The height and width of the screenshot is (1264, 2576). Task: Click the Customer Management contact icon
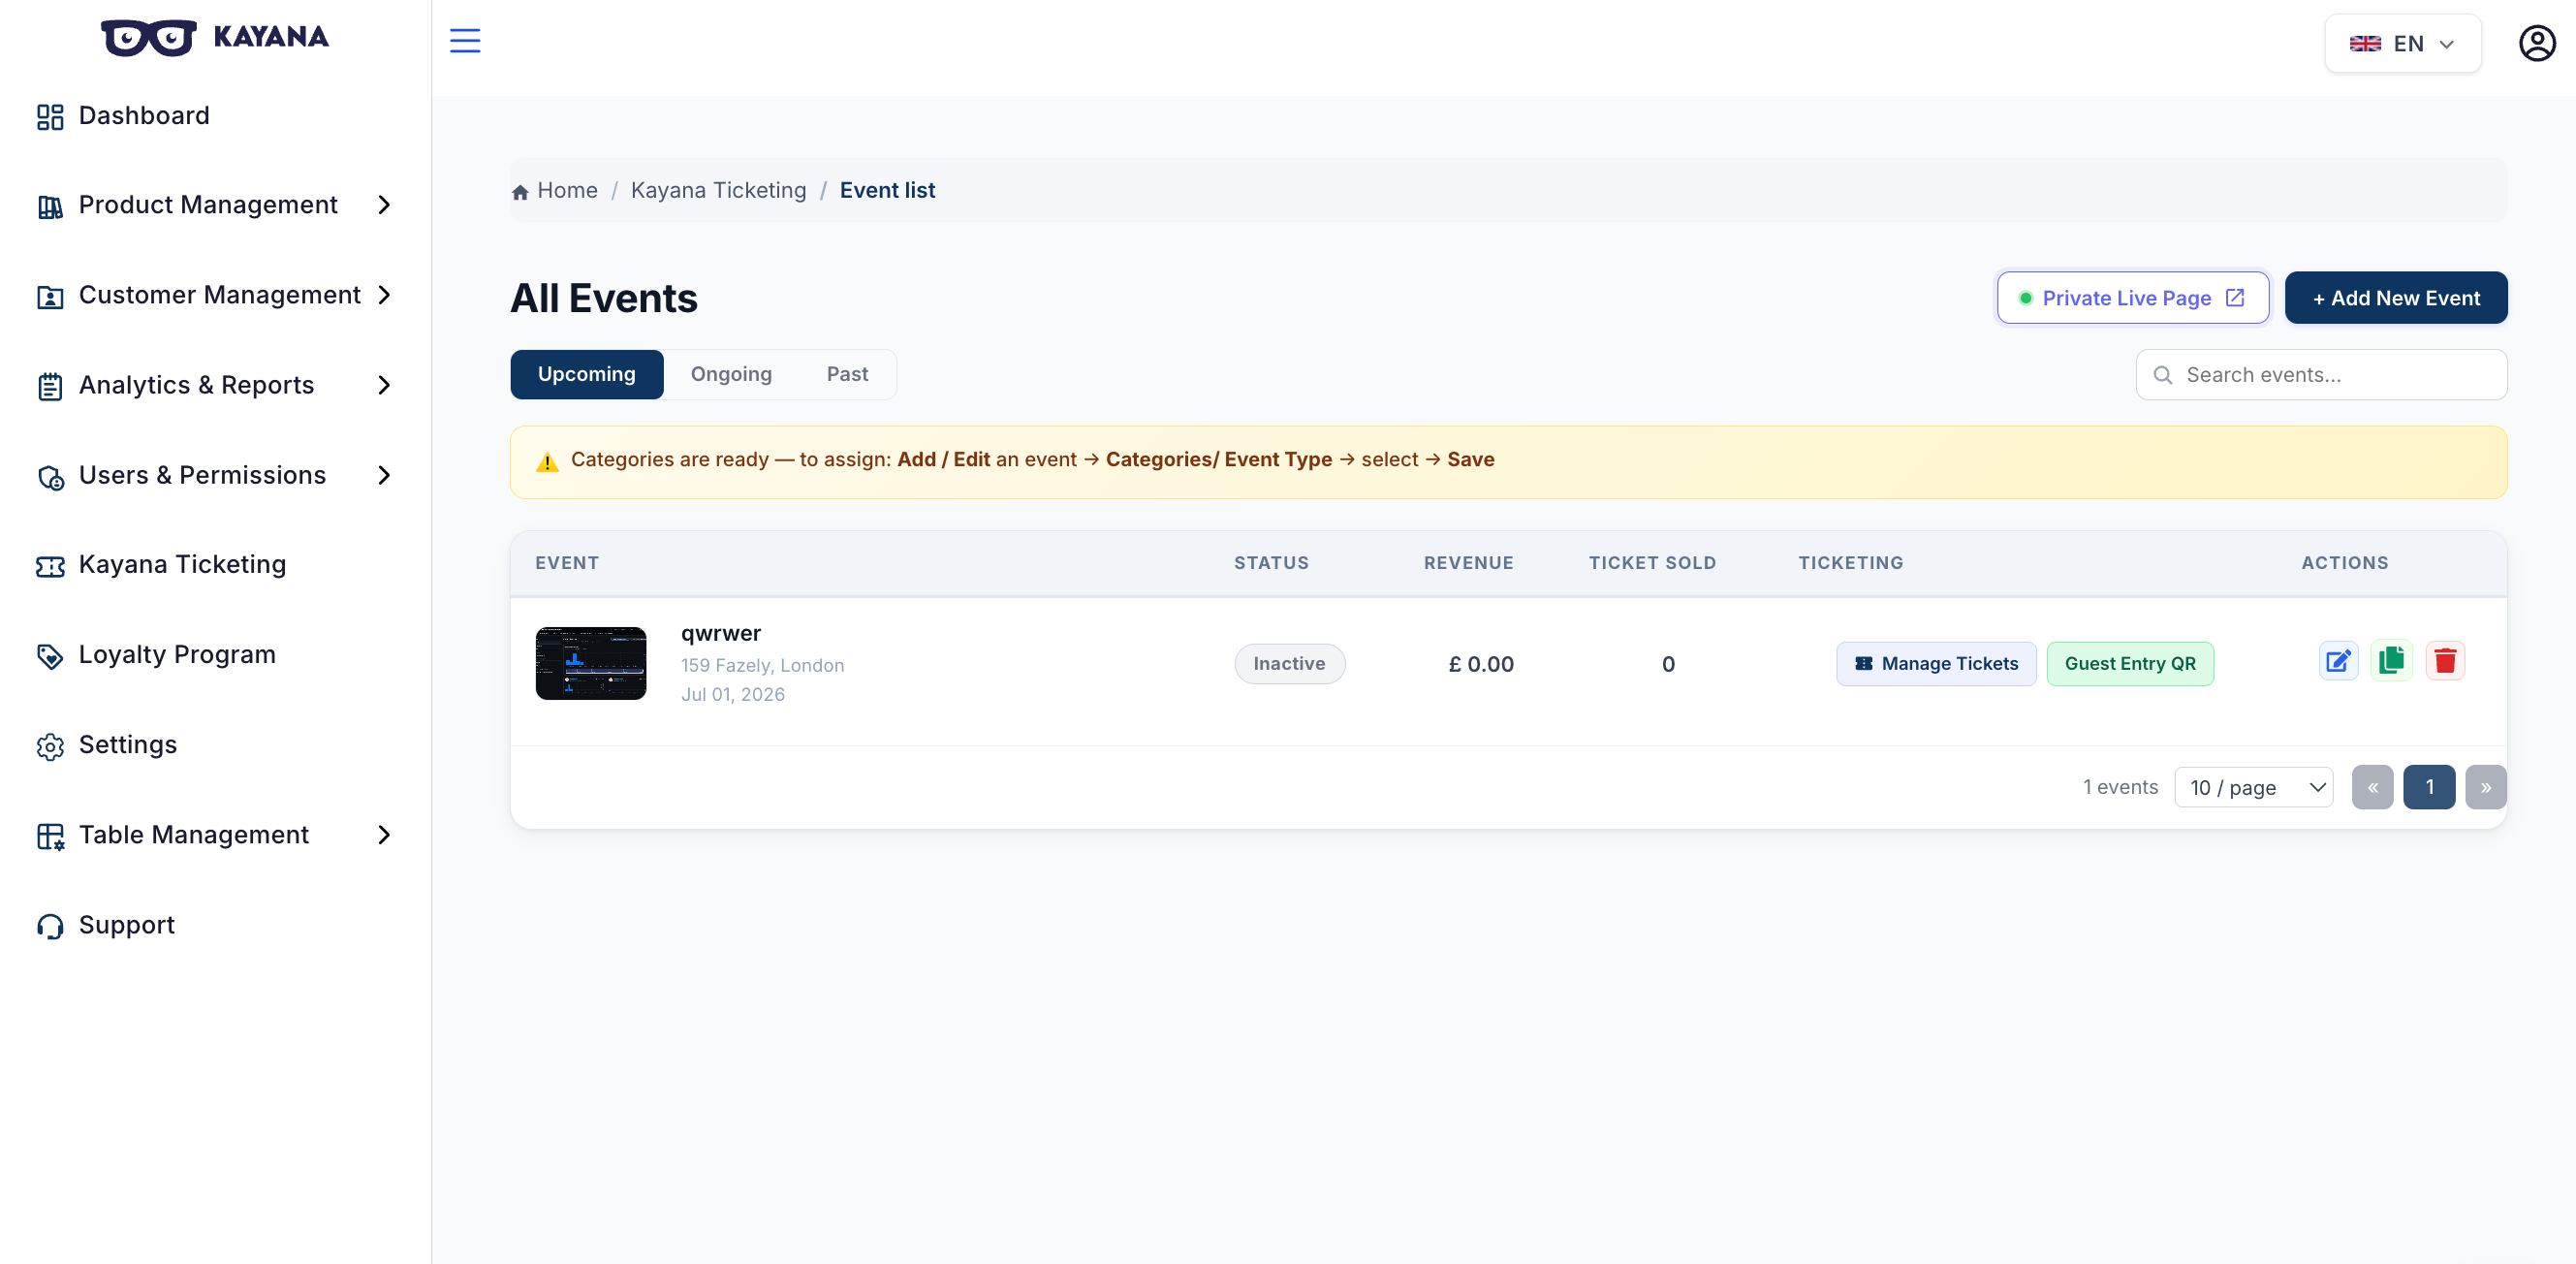coord(50,297)
